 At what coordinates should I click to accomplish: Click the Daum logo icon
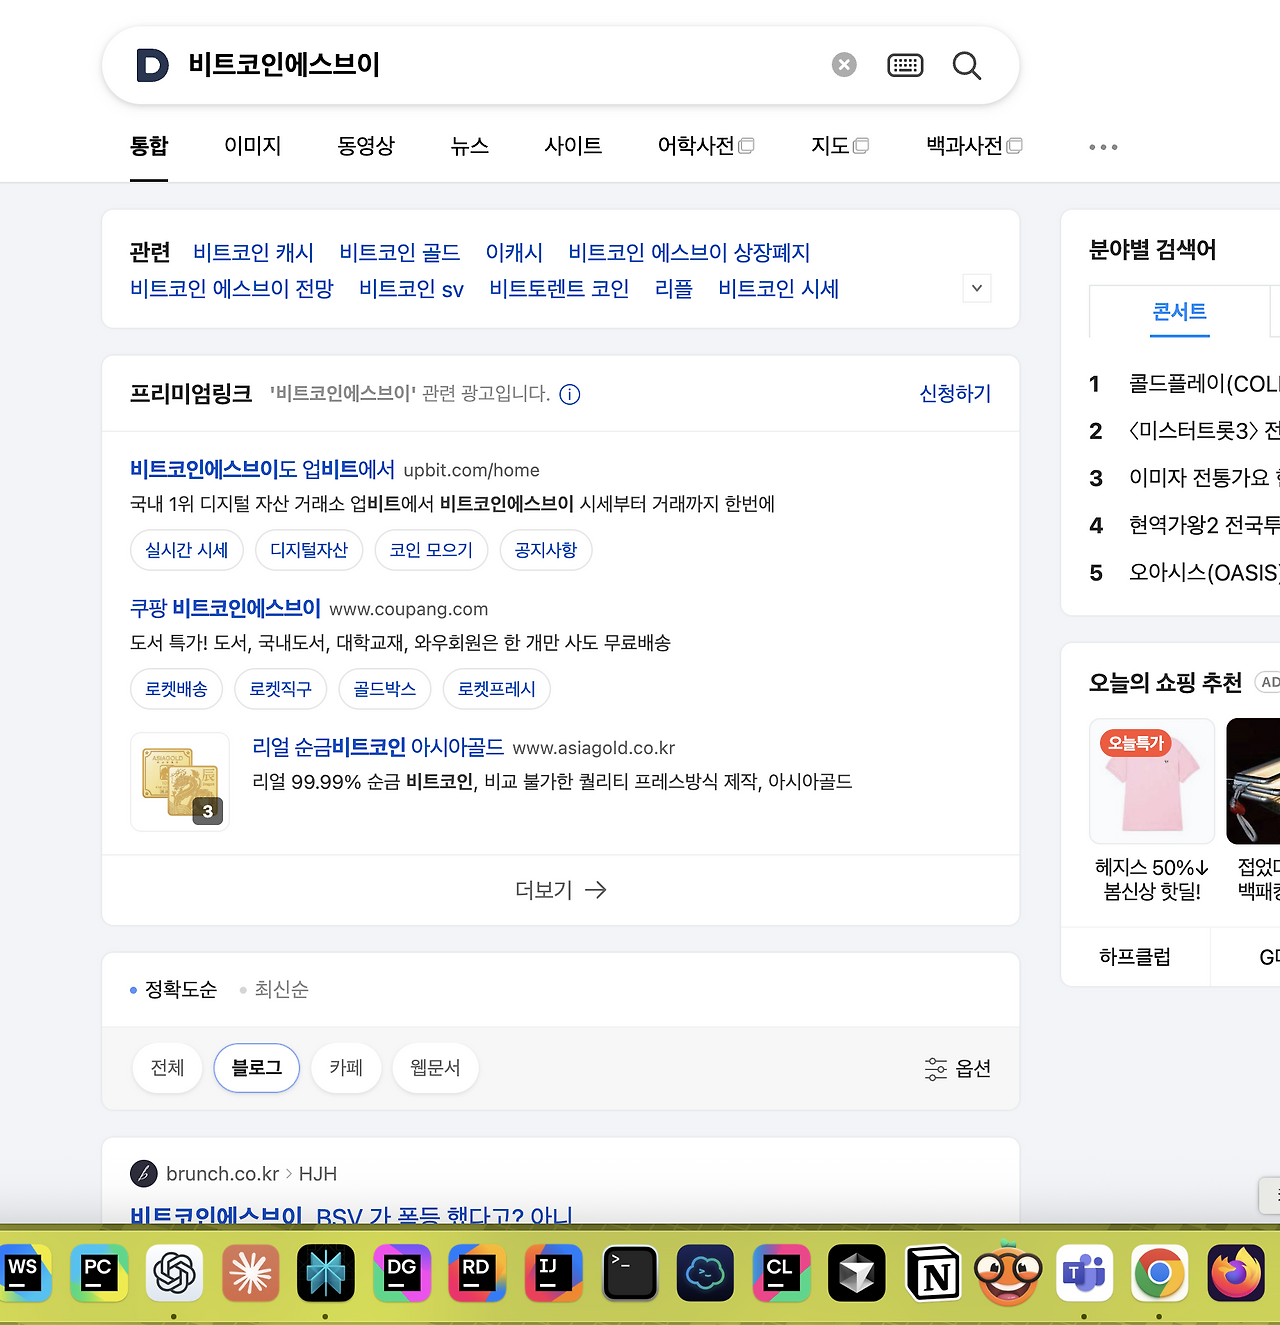(151, 65)
